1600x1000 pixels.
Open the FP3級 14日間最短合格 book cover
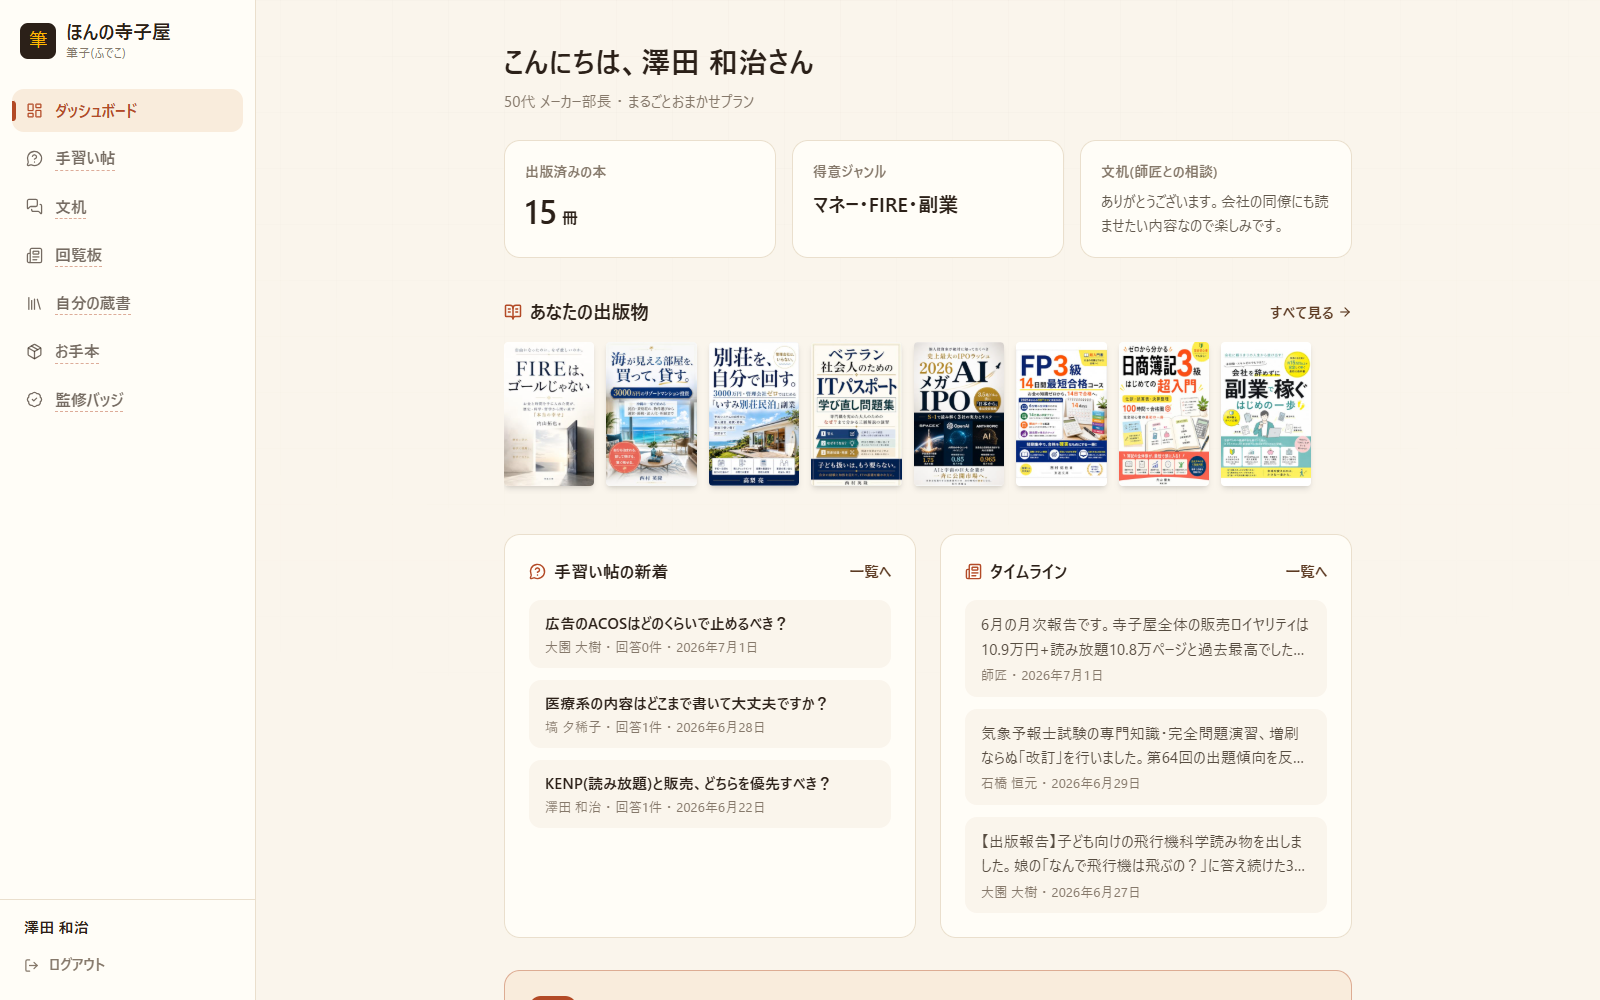tap(1061, 414)
